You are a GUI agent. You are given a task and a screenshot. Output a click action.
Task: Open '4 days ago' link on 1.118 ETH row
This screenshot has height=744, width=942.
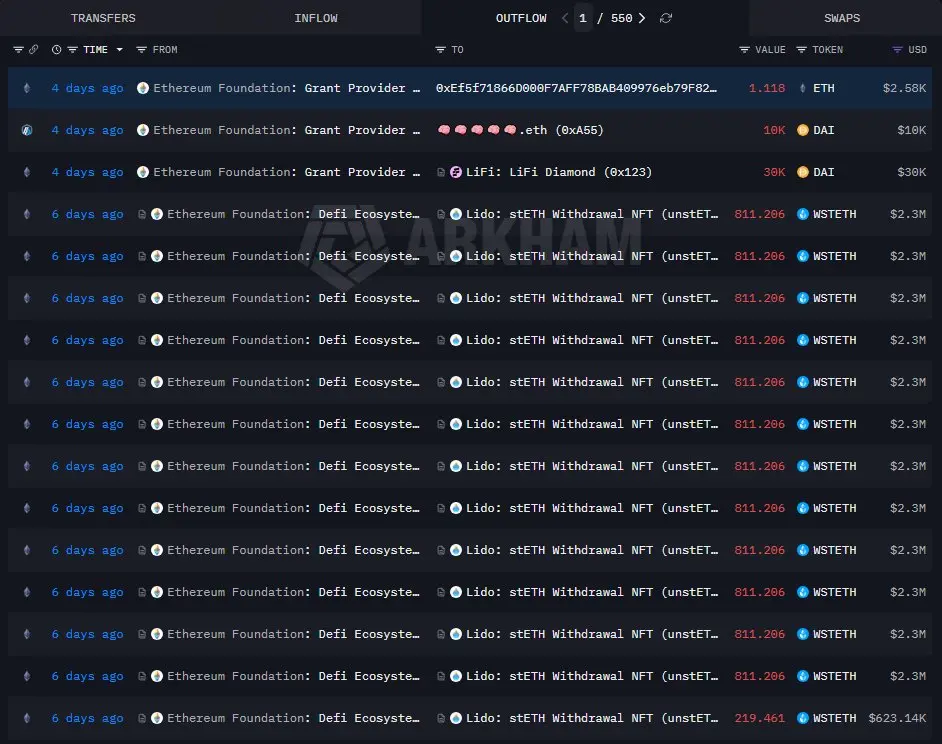88,88
